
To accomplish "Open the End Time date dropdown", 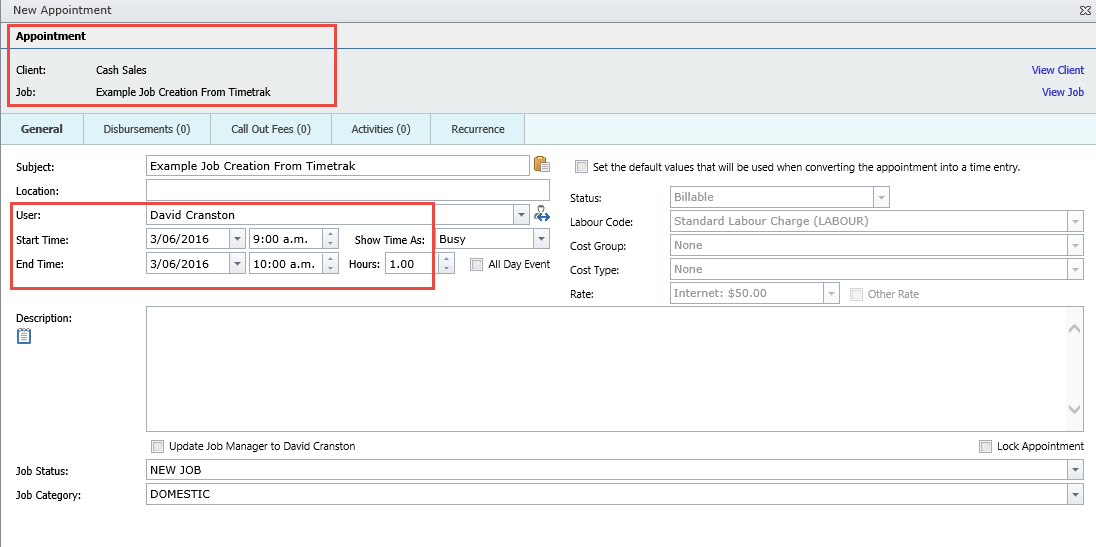I will [x=238, y=263].
